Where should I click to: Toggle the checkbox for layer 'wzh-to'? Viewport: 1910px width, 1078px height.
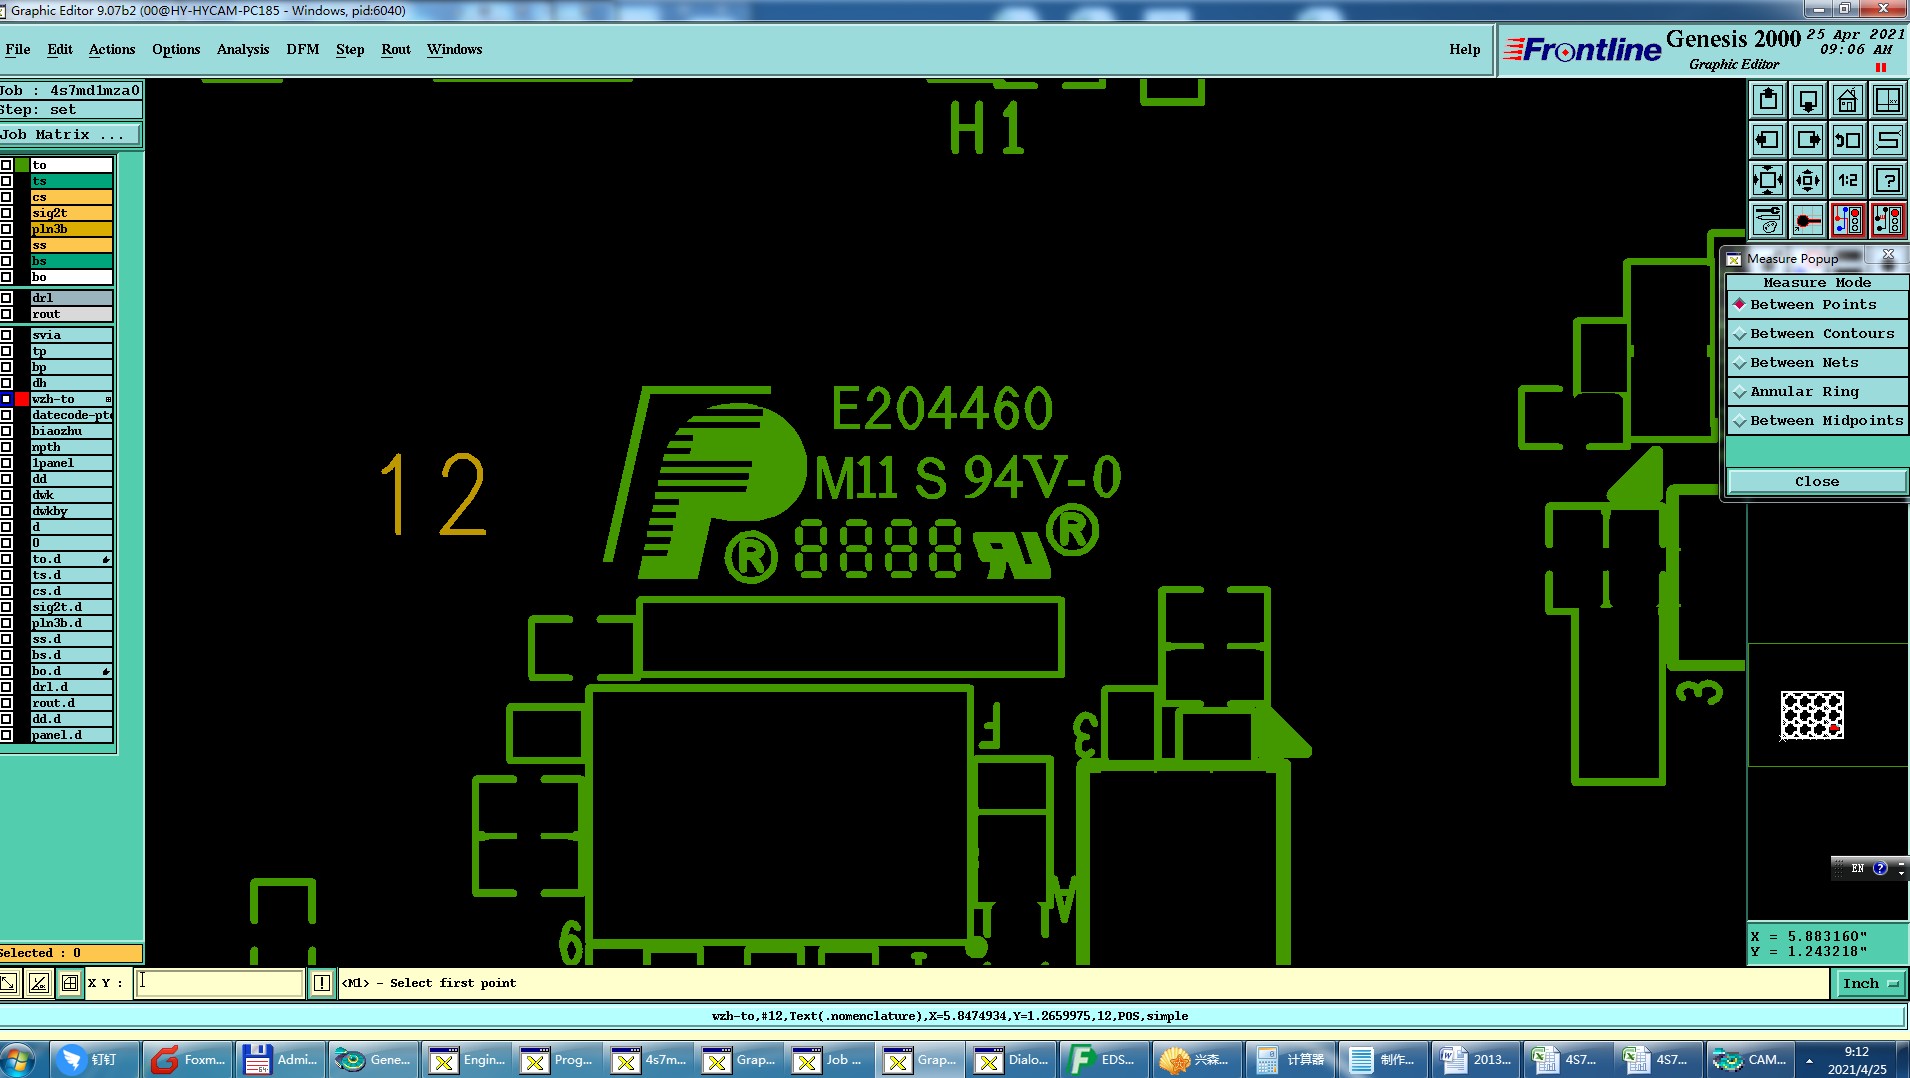click(x=6, y=399)
